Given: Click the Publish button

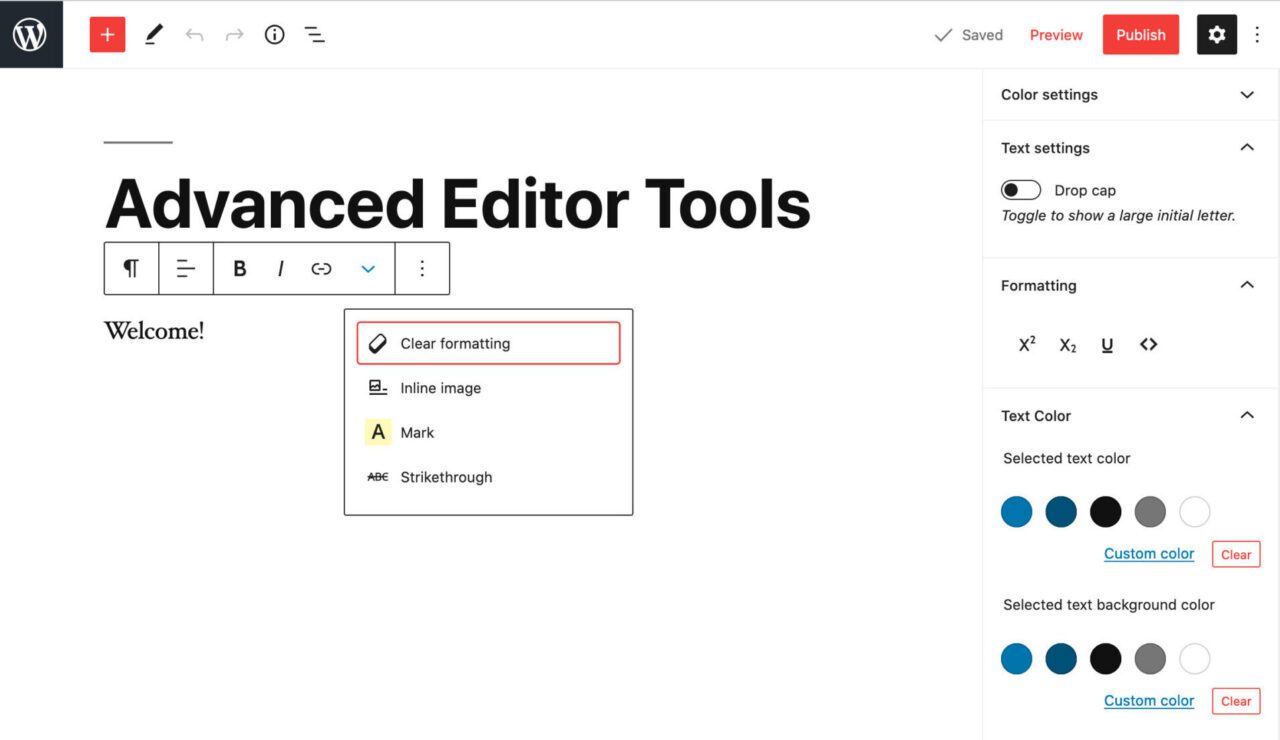Looking at the screenshot, I should pos(1140,34).
